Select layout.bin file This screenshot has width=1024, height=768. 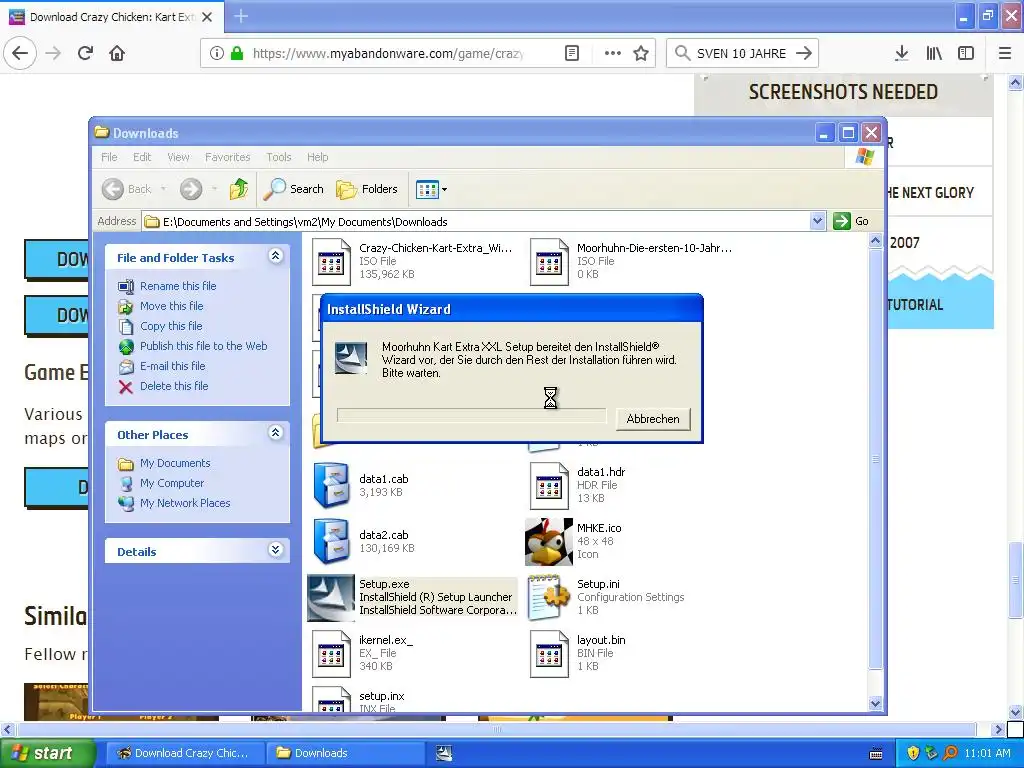click(577, 653)
